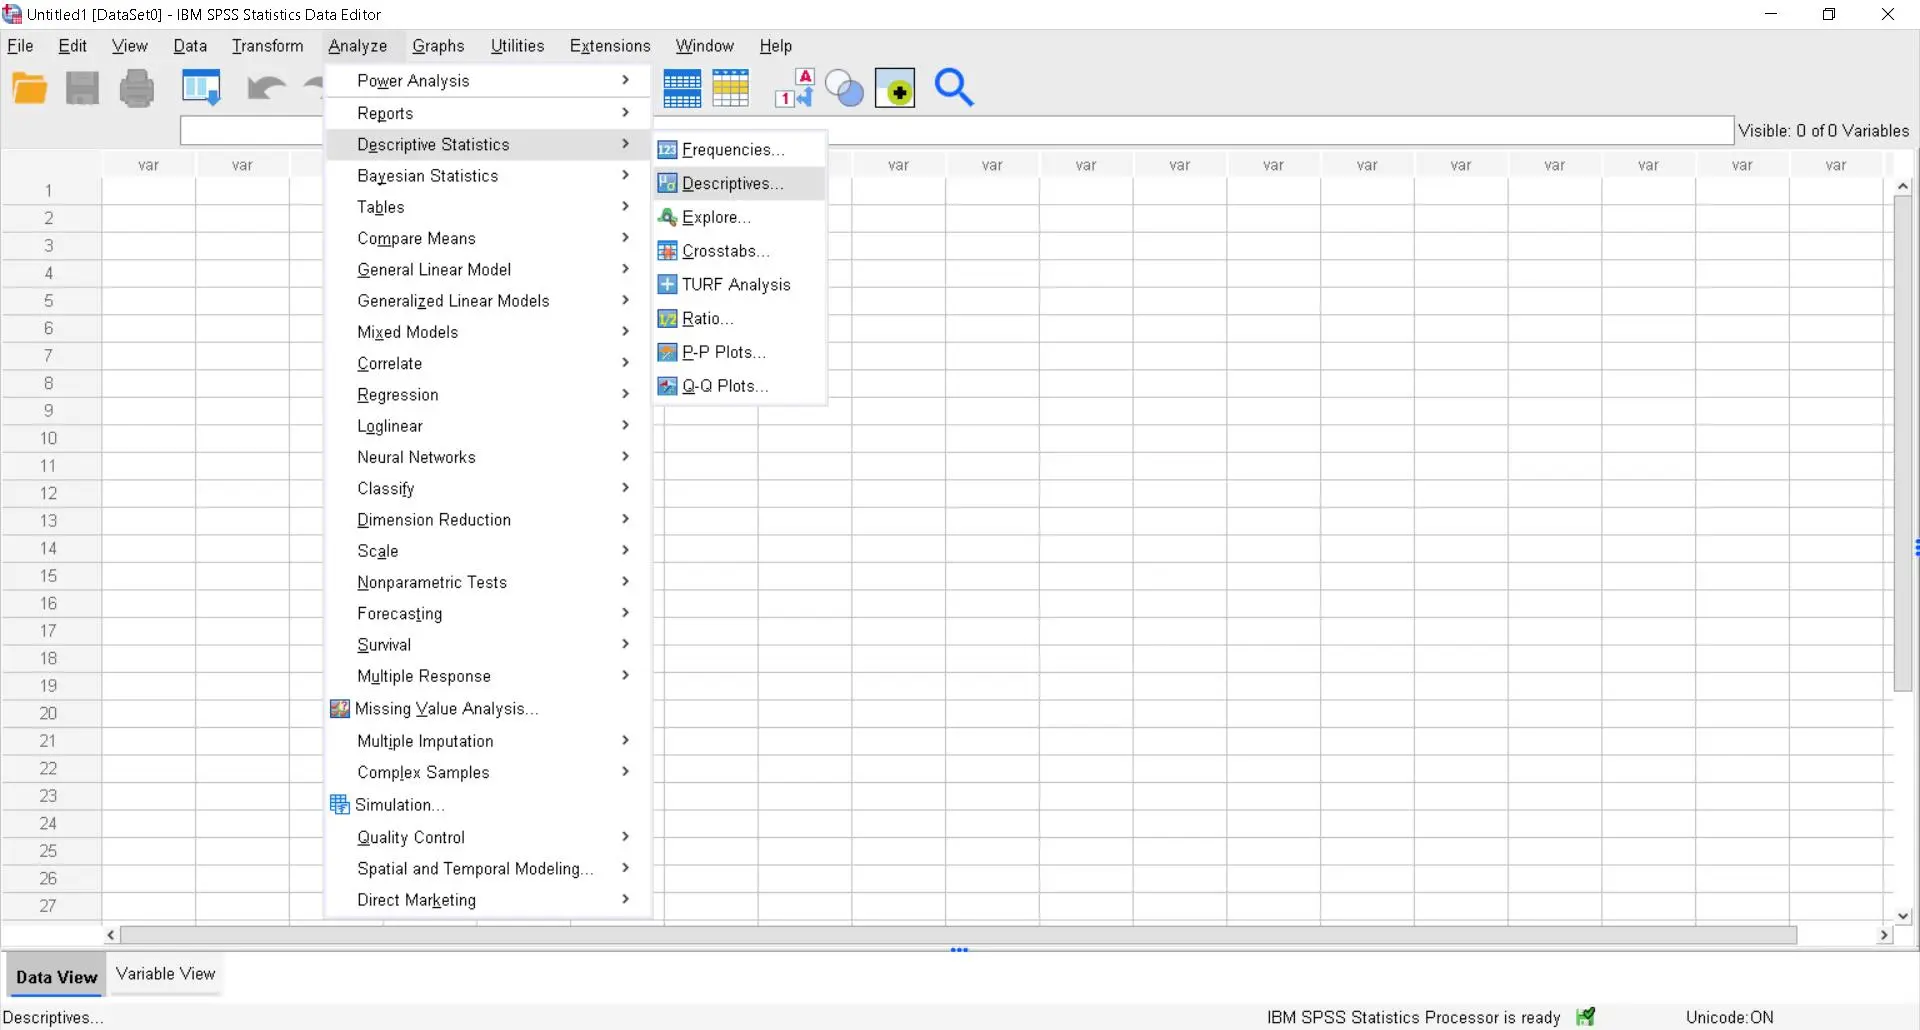Open the Crosstabs dialog from the submenu

tap(725, 251)
